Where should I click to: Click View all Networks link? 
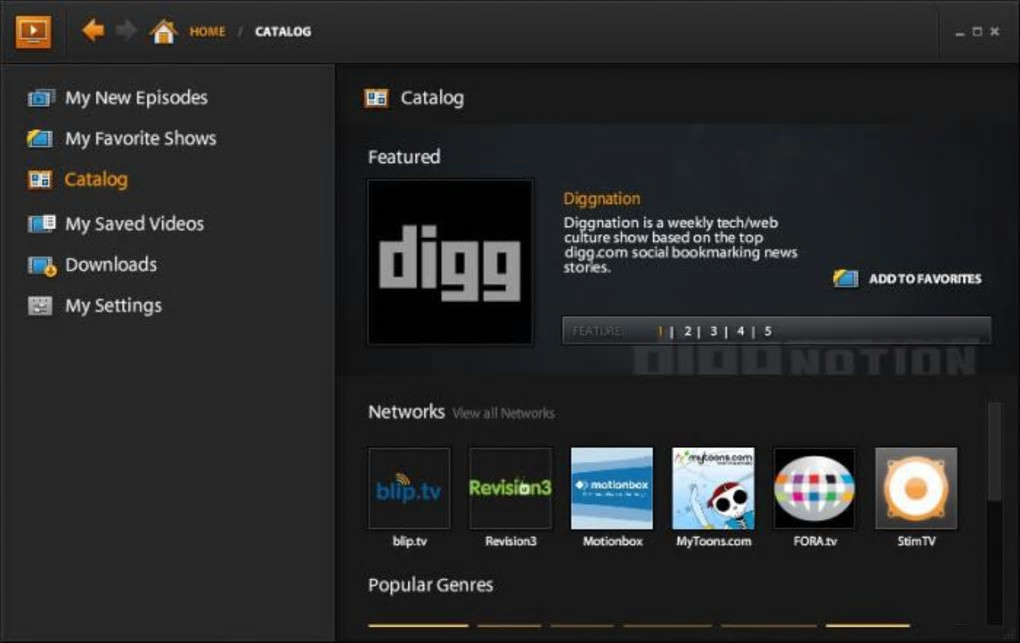pos(503,413)
